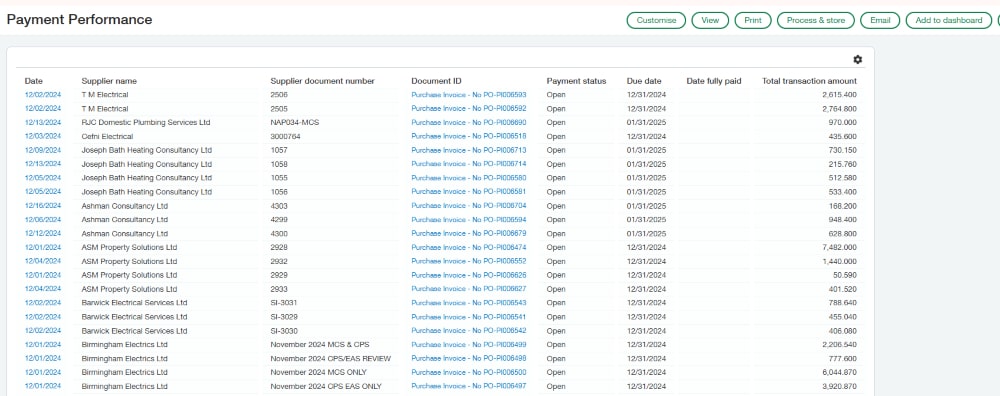This screenshot has height=396, width=1000.
Task: Click the Payment Performance page title
Action: [x=79, y=20]
